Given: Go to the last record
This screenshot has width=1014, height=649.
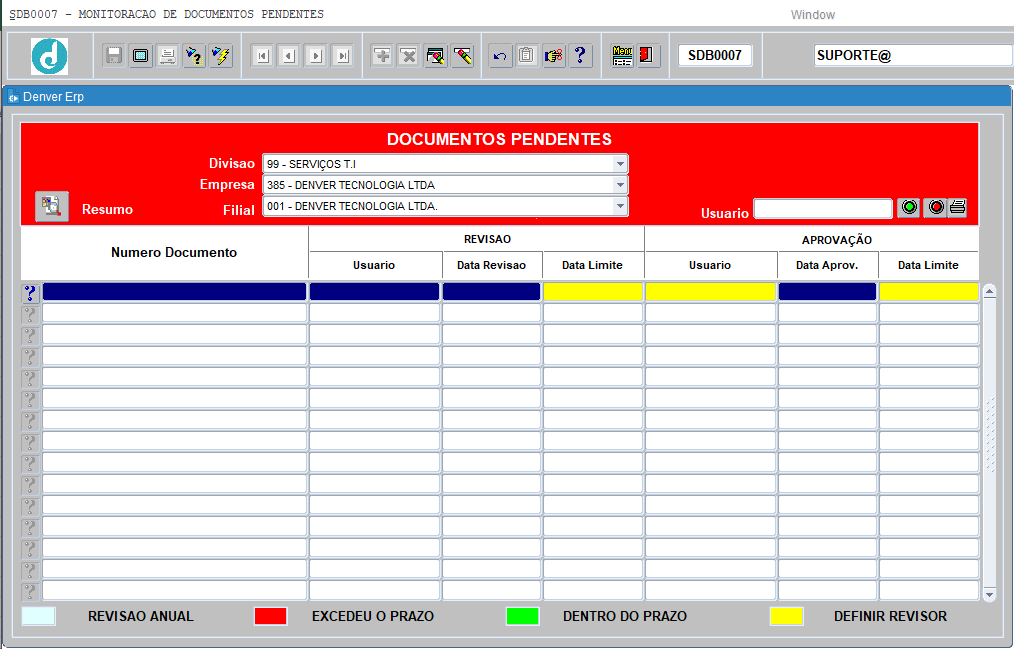Looking at the screenshot, I should point(342,56).
